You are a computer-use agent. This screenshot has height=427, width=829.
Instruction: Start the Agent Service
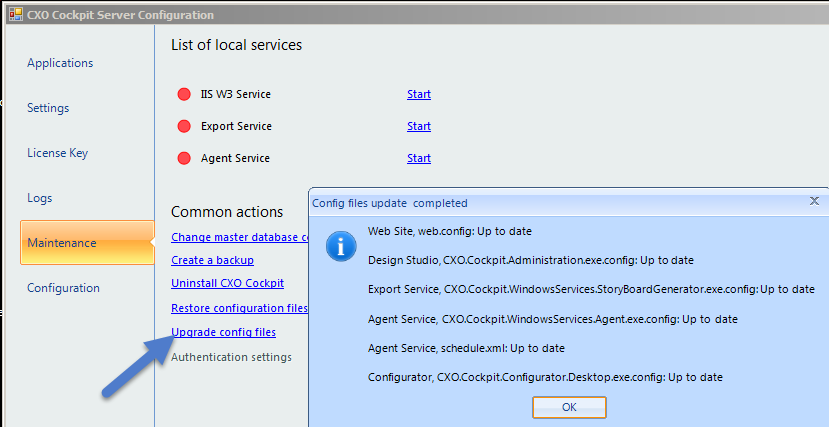click(419, 158)
